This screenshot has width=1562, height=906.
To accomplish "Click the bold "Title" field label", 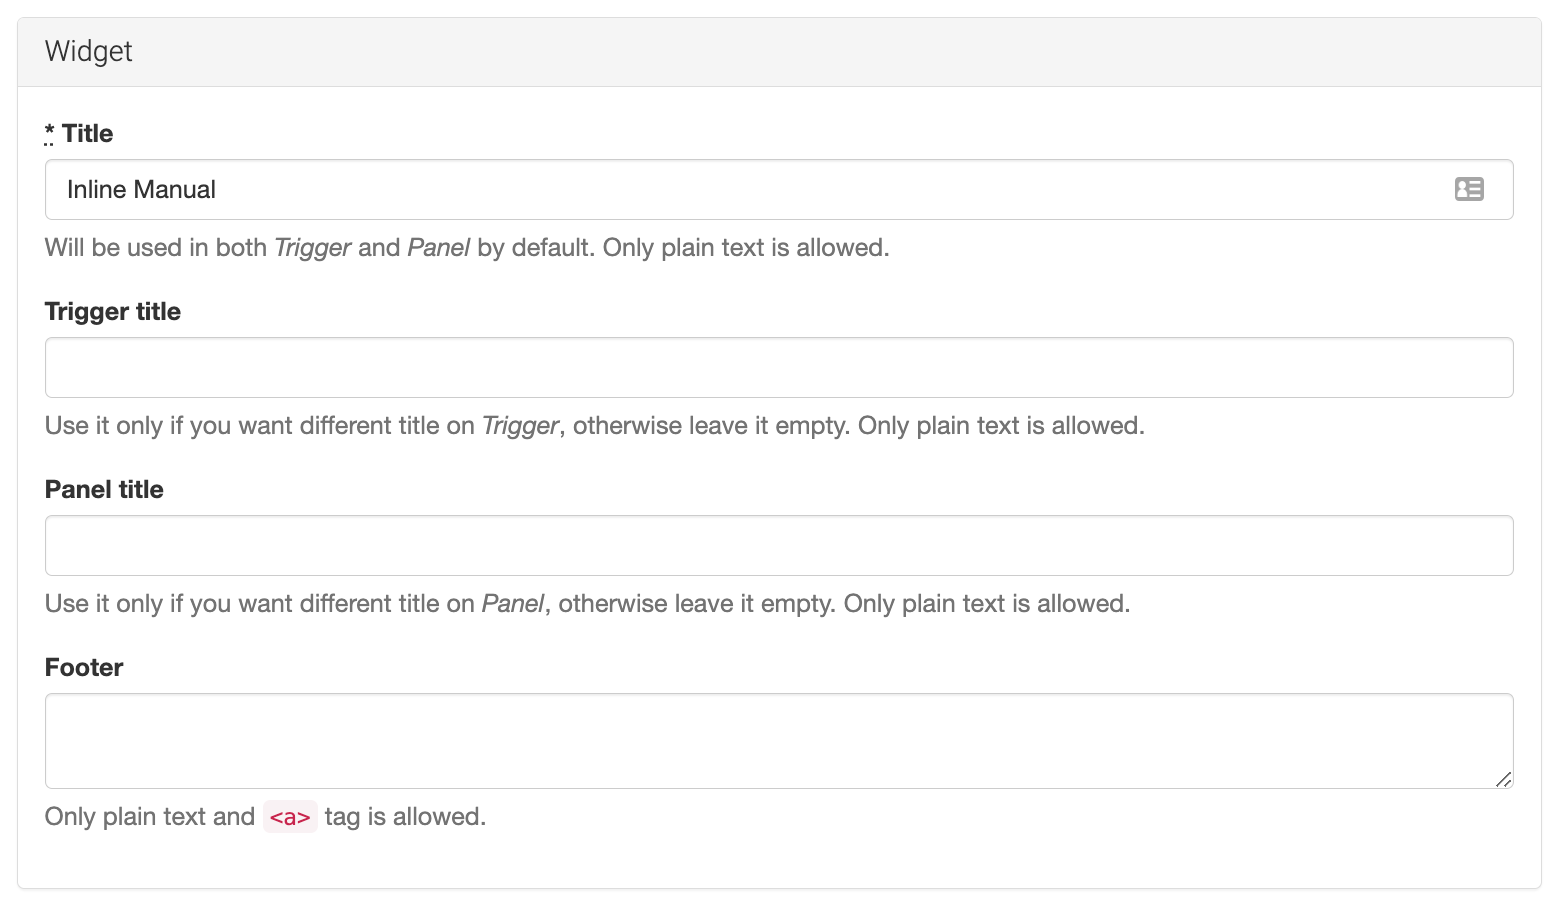I will [x=87, y=134].
